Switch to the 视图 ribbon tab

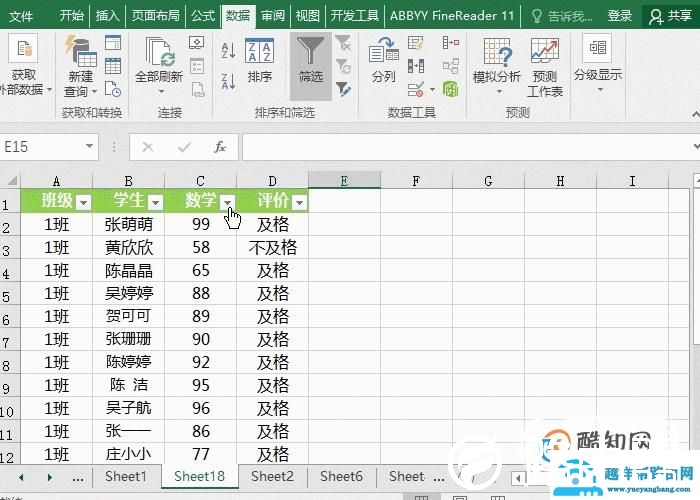coord(308,16)
